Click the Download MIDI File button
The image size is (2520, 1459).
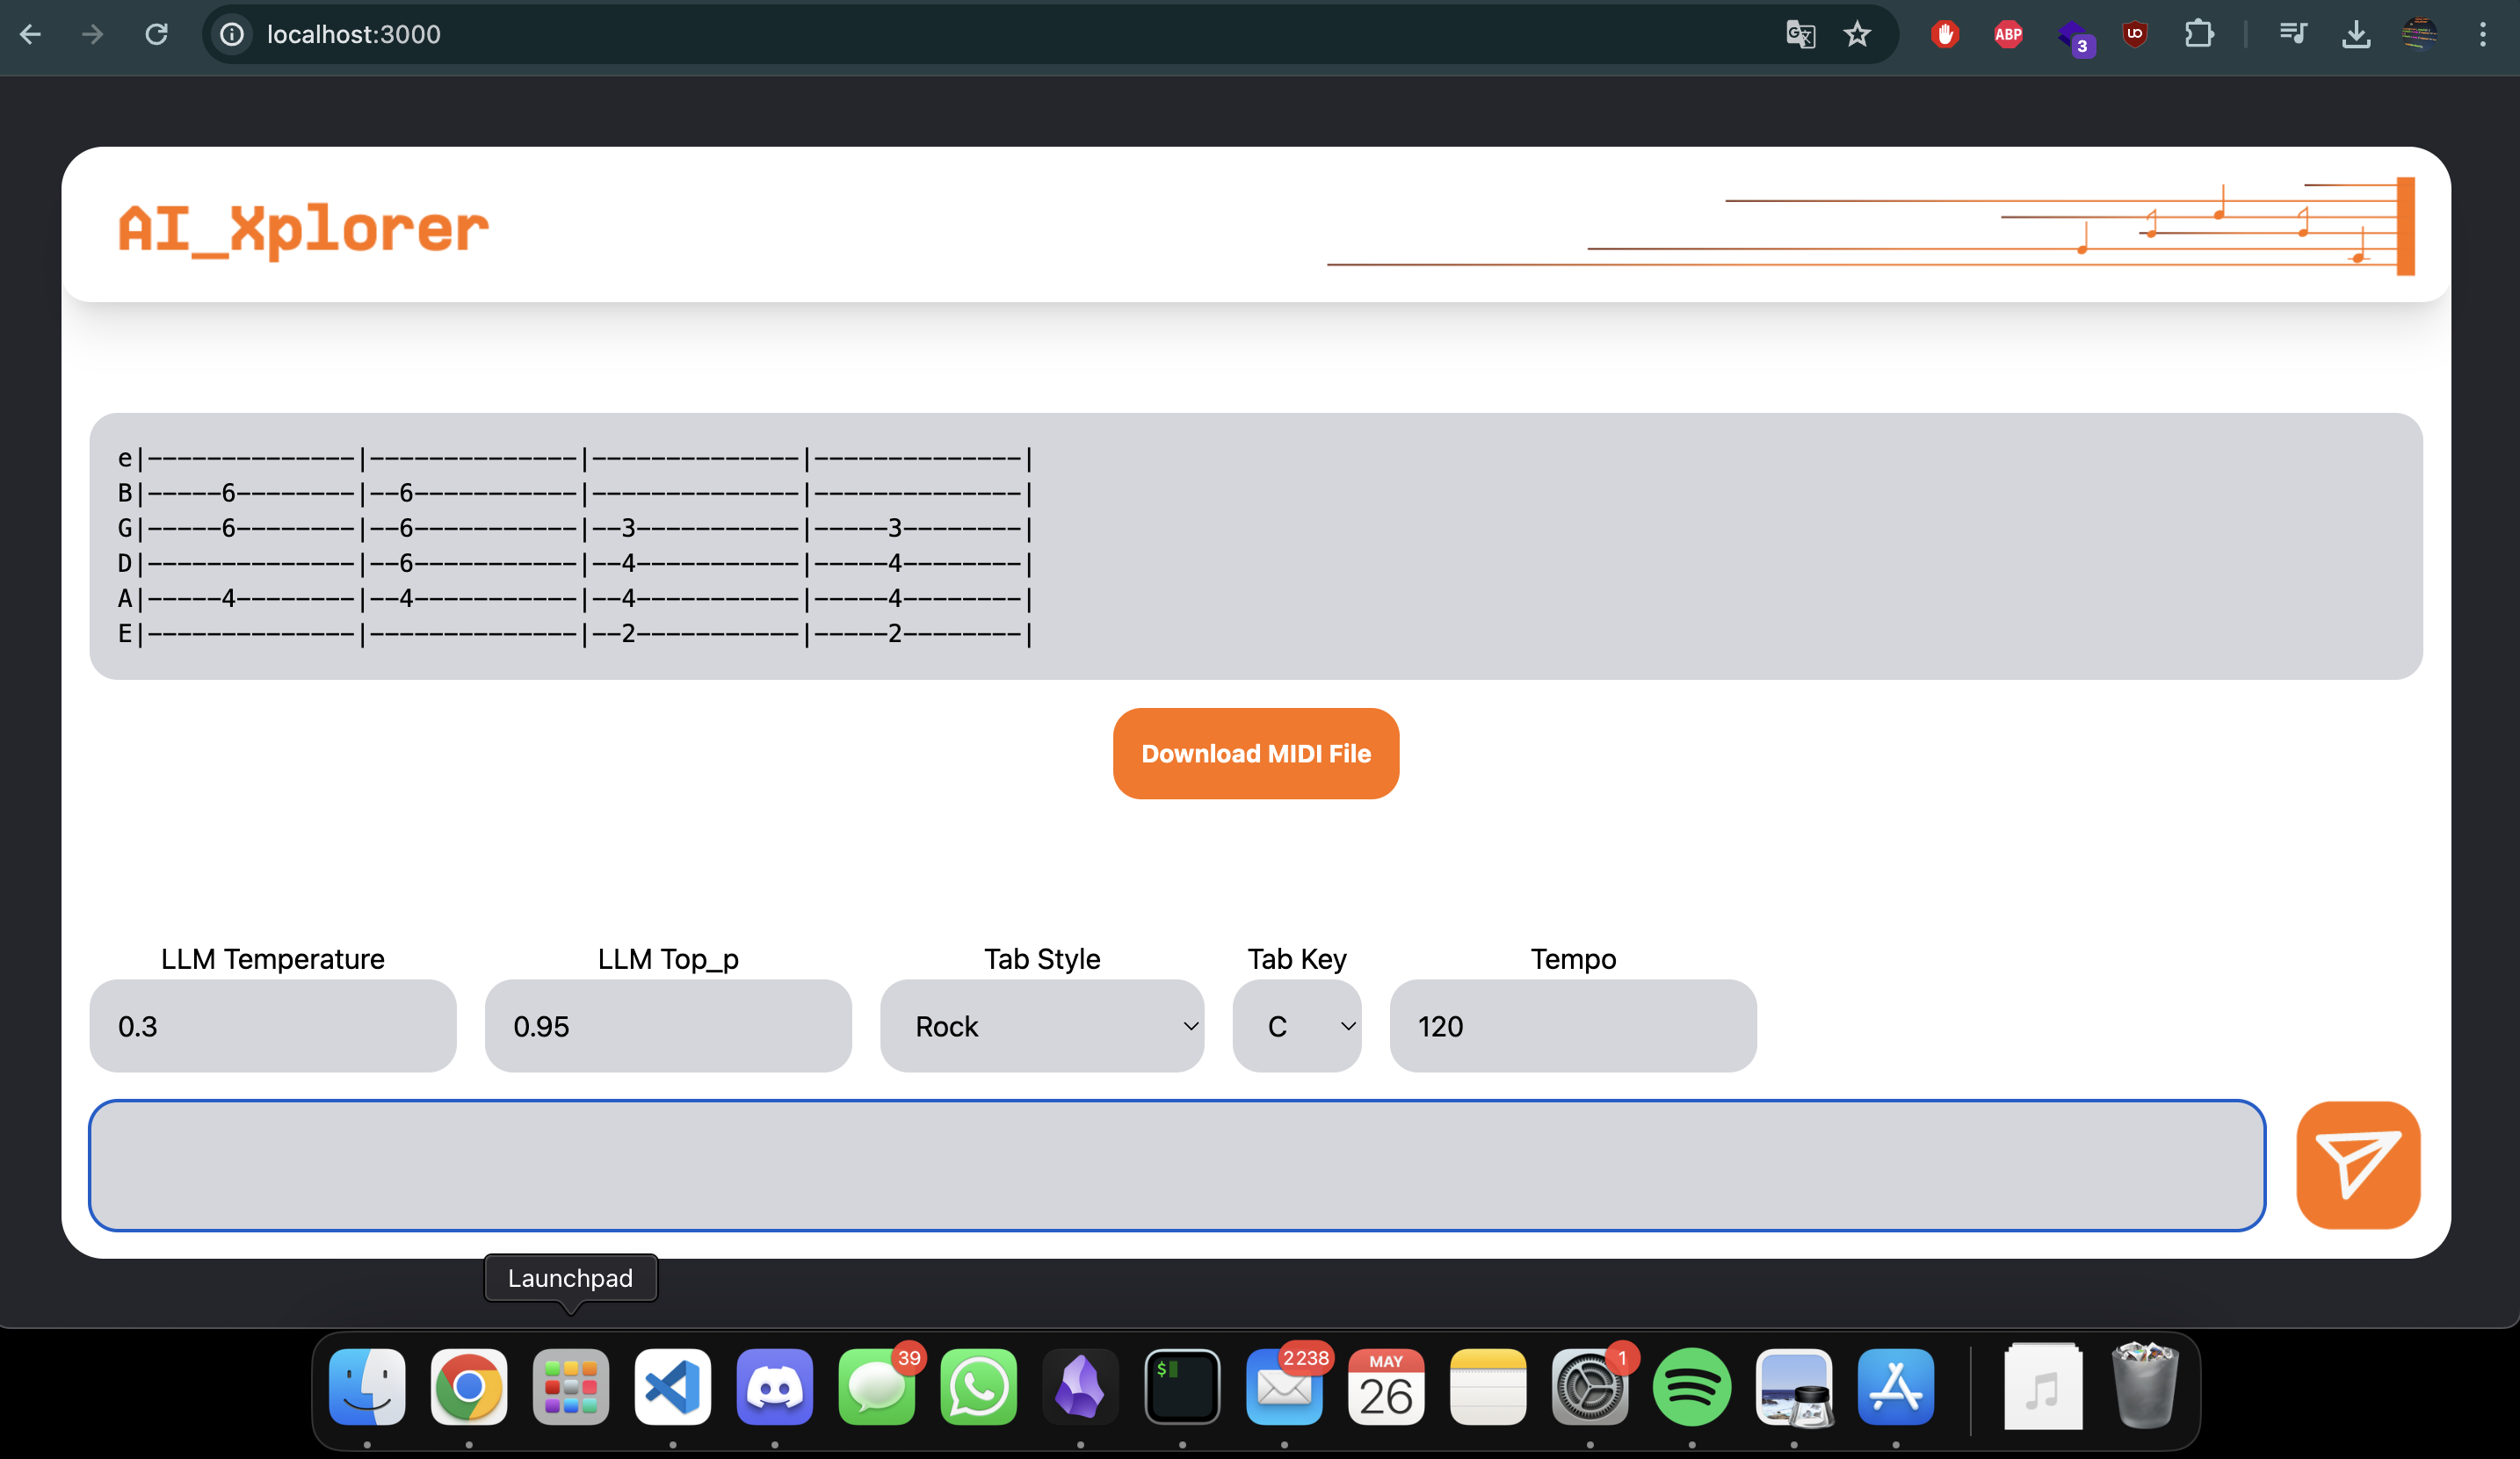pyautogui.click(x=1256, y=753)
